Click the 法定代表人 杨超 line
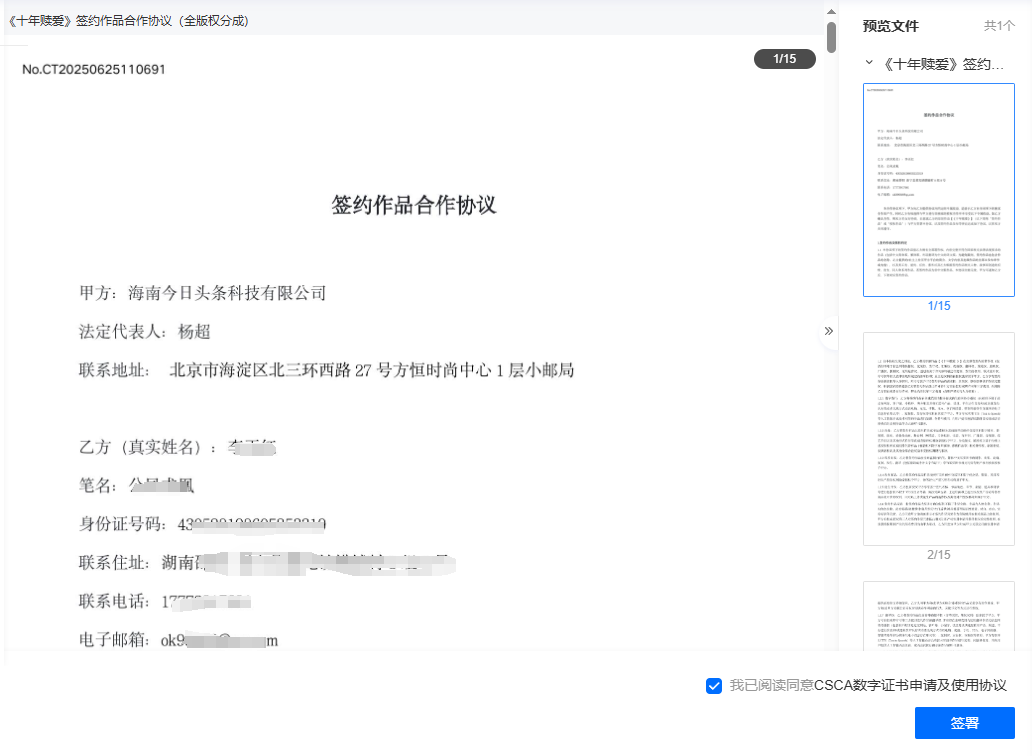Screen dimensions: 1032x756 click(145, 332)
